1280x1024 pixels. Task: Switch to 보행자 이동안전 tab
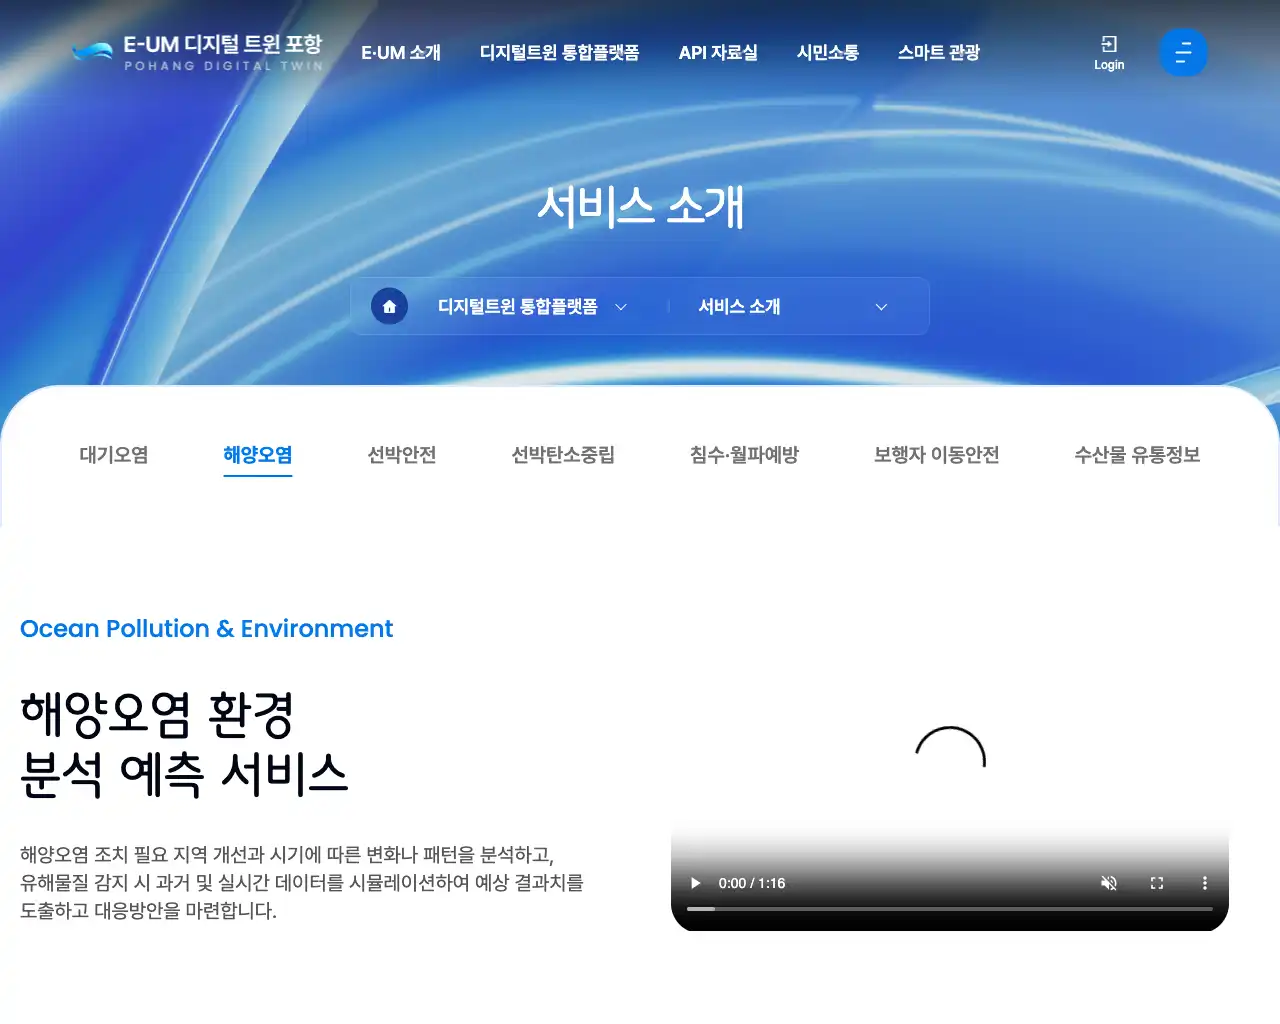point(937,455)
